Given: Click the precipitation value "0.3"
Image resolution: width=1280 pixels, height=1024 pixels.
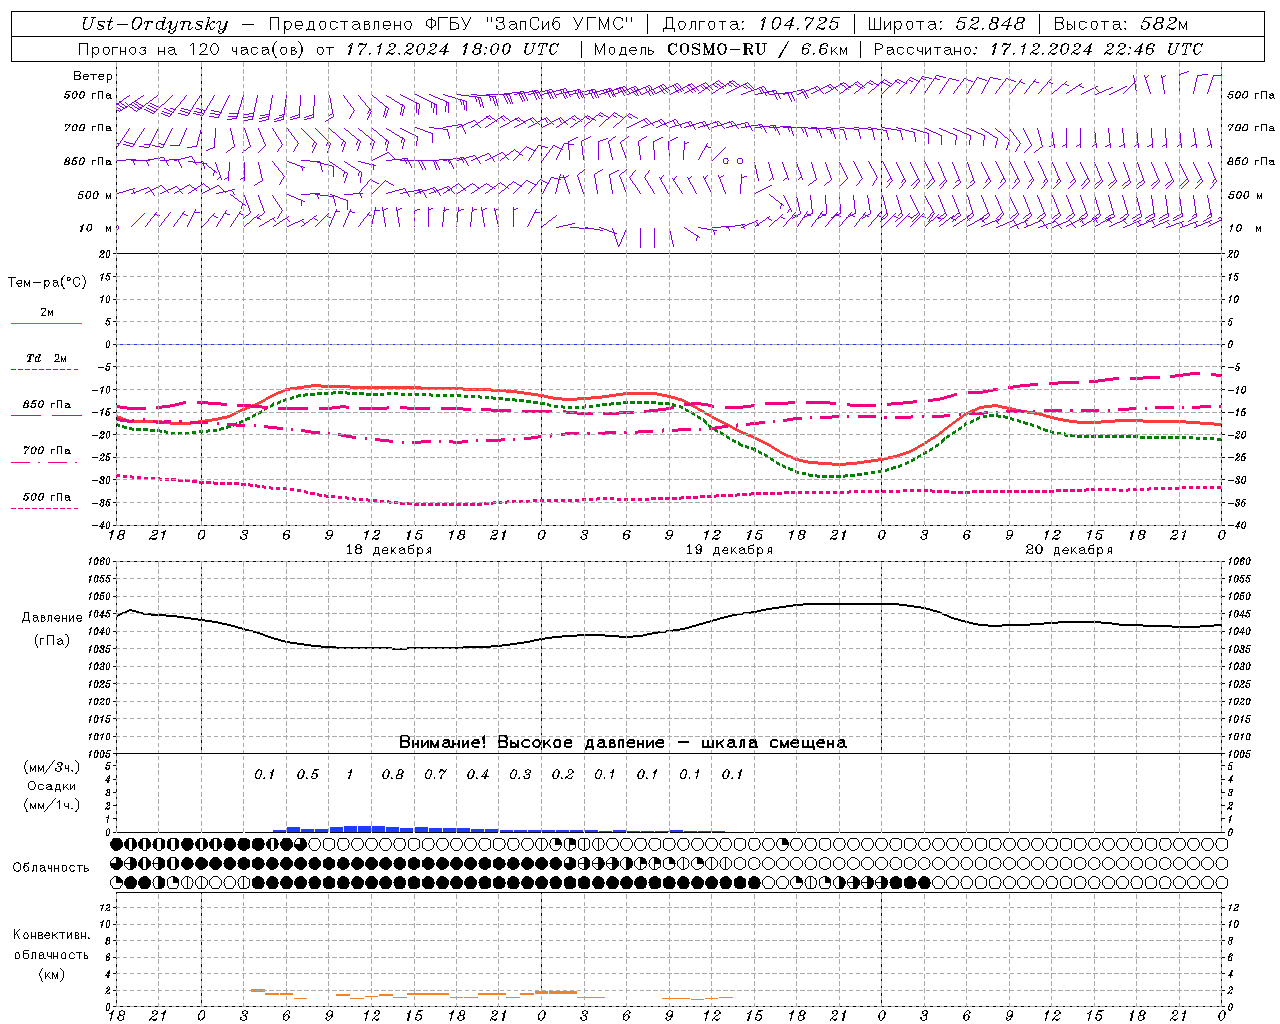Looking at the screenshot, I should coord(520,775).
